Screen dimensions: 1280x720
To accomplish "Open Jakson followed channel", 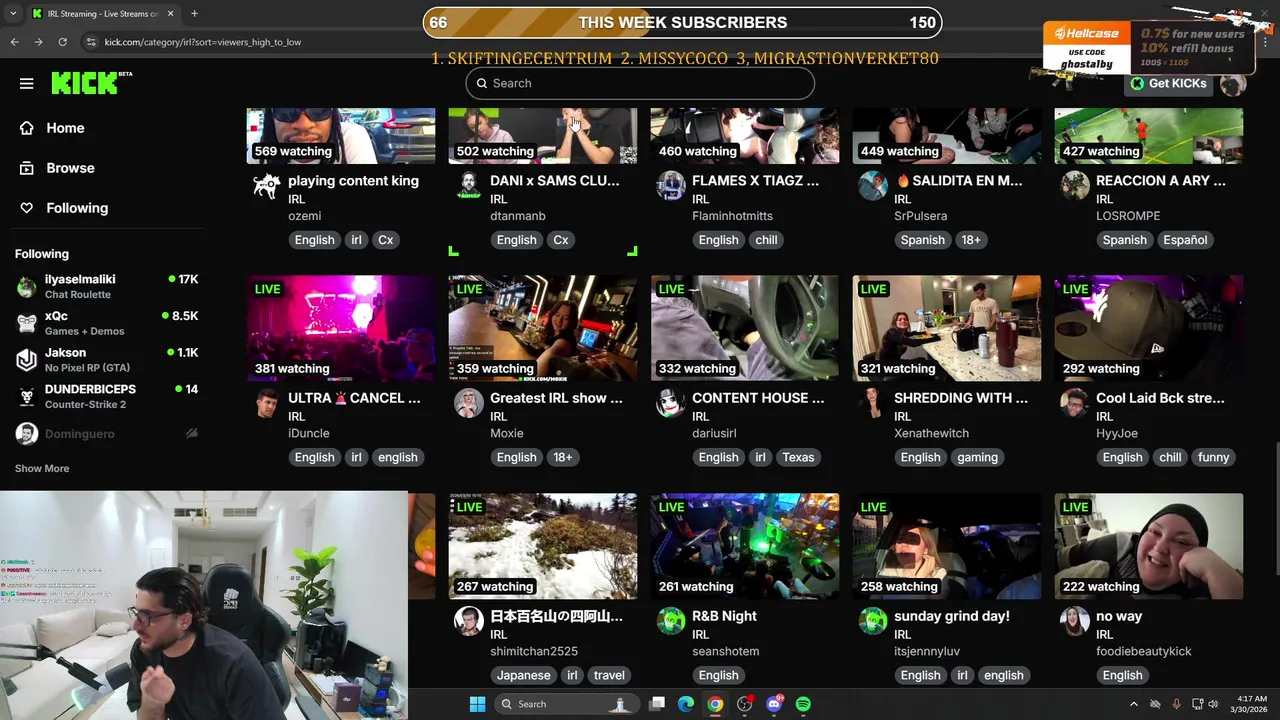I will pyautogui.click(x=106, y=360).
